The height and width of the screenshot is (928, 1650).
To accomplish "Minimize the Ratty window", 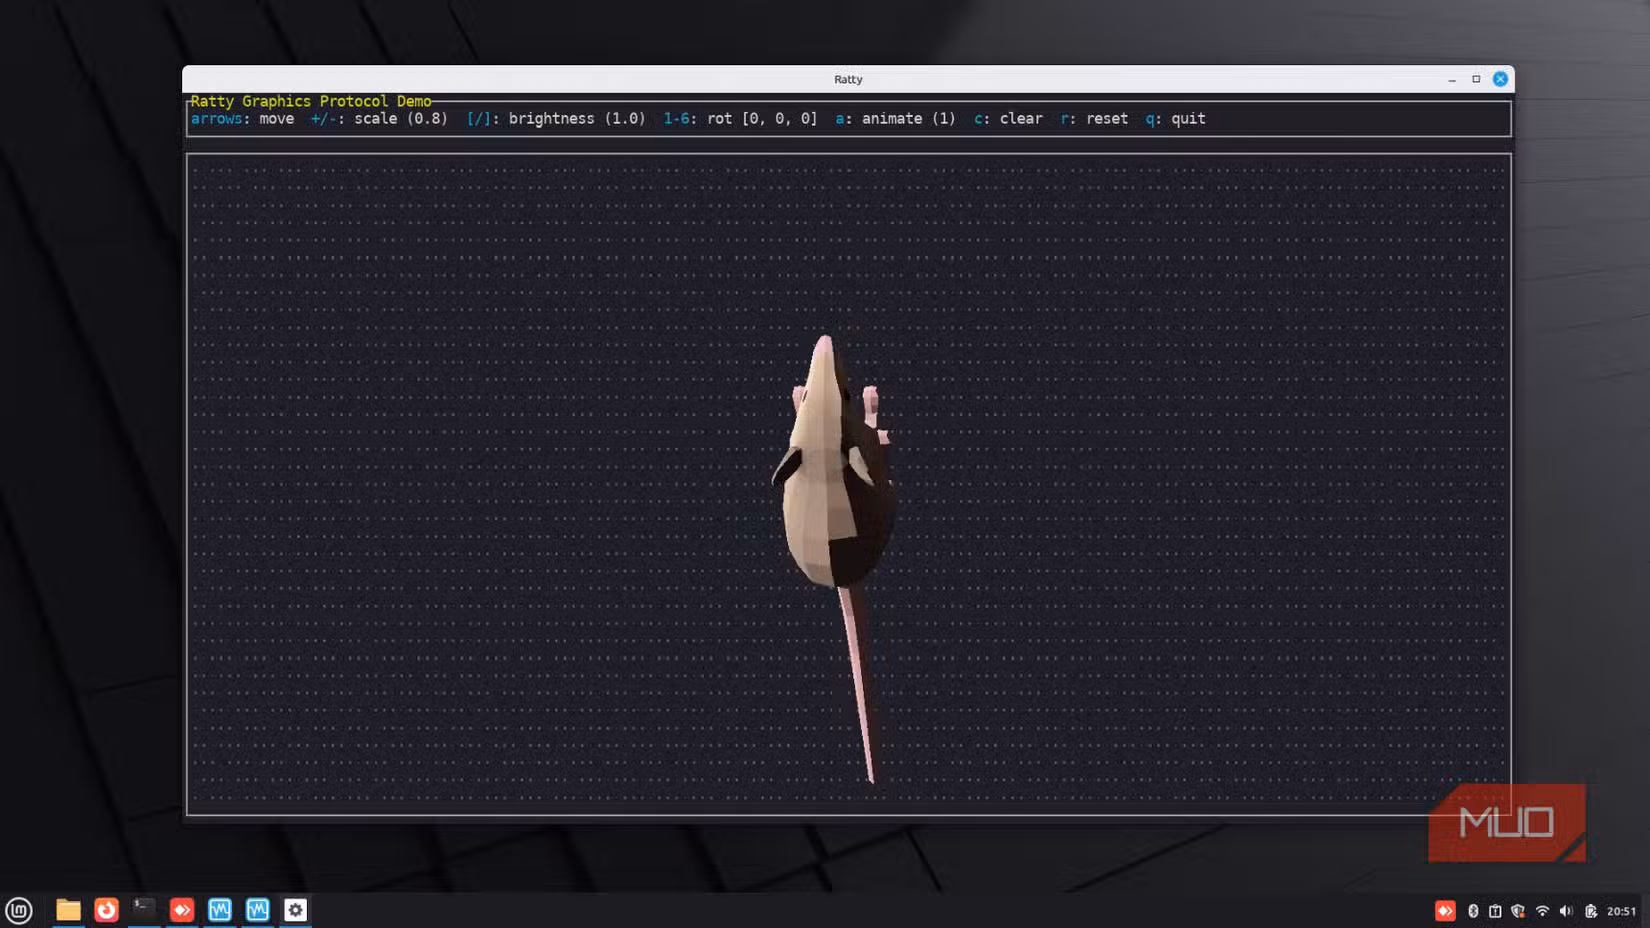I will [1452, 79].
